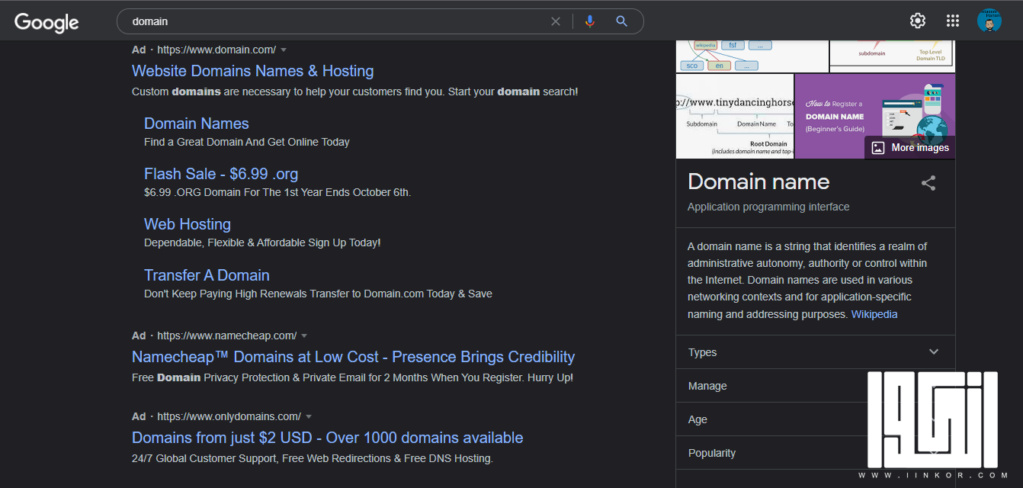1023x488 pixels.
Task: Share the Domain name panel
Action: 928,183
